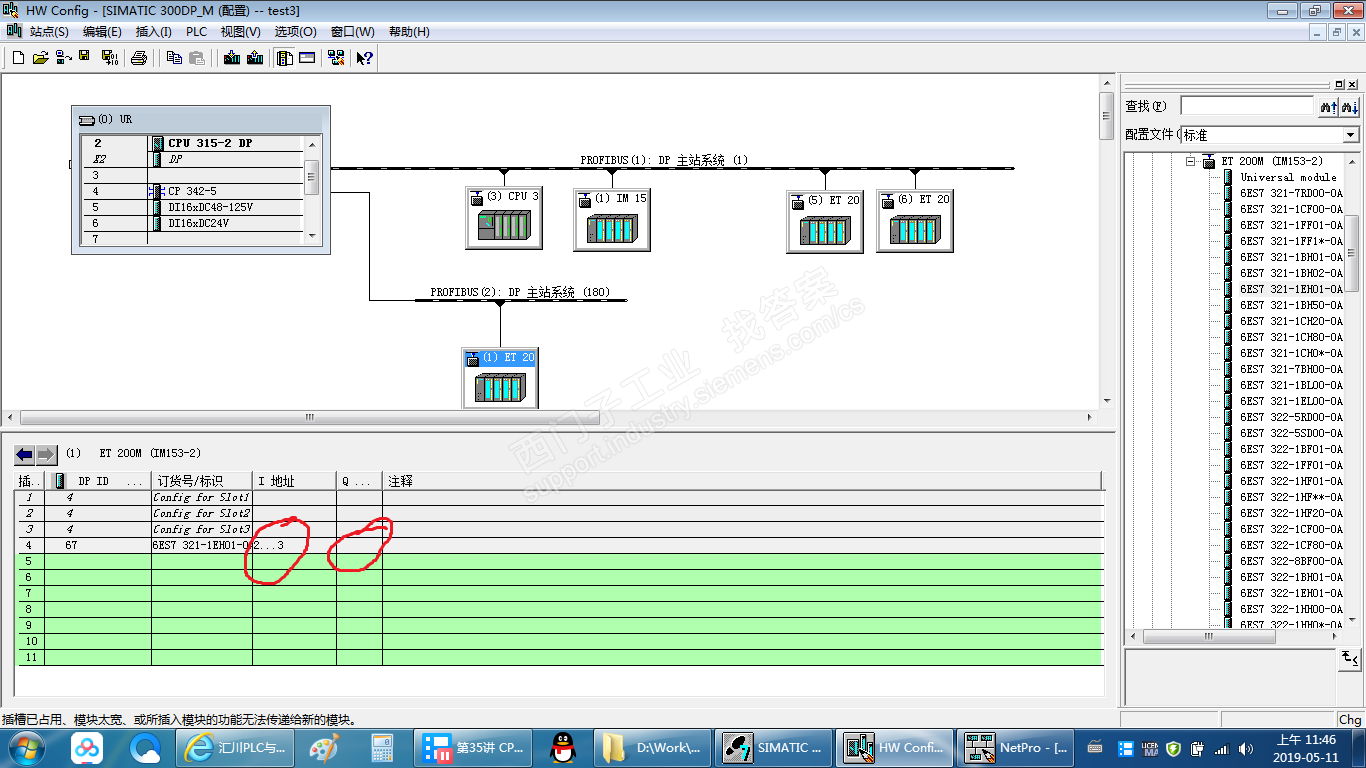
Task: Click the Upload to PG icon
Action: pos(255,58)
